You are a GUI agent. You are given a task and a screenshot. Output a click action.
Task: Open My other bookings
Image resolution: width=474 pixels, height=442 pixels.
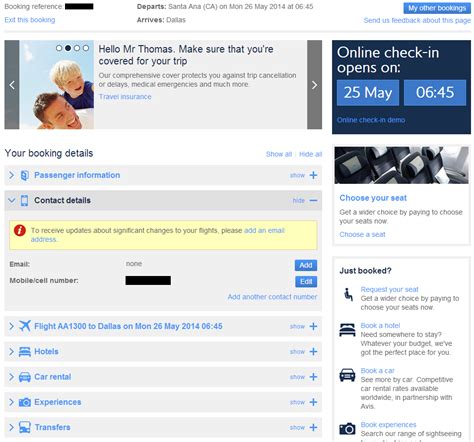pos(437,8)
